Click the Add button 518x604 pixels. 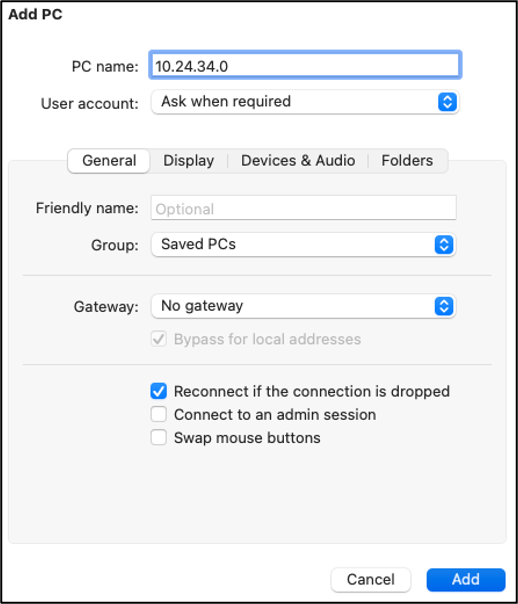(466, 579)
